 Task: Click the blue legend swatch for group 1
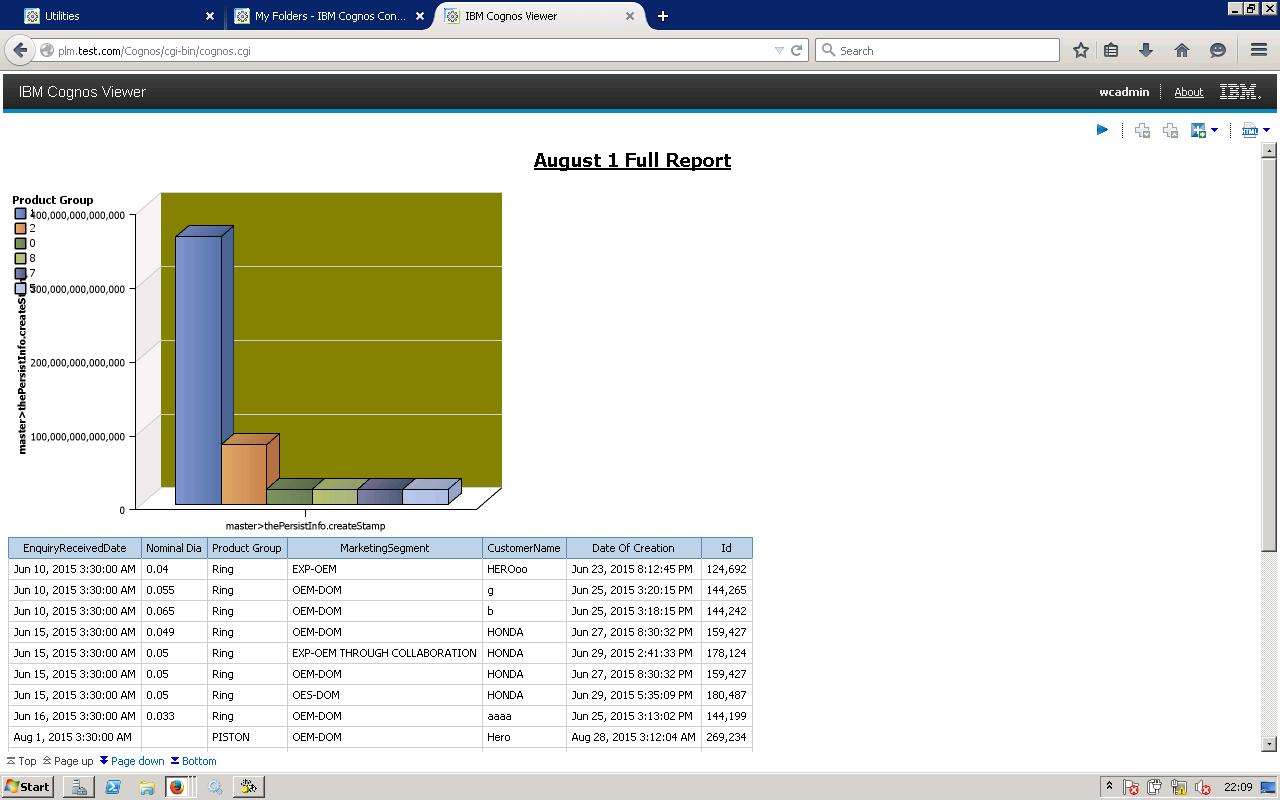click(x=20, y=214)
